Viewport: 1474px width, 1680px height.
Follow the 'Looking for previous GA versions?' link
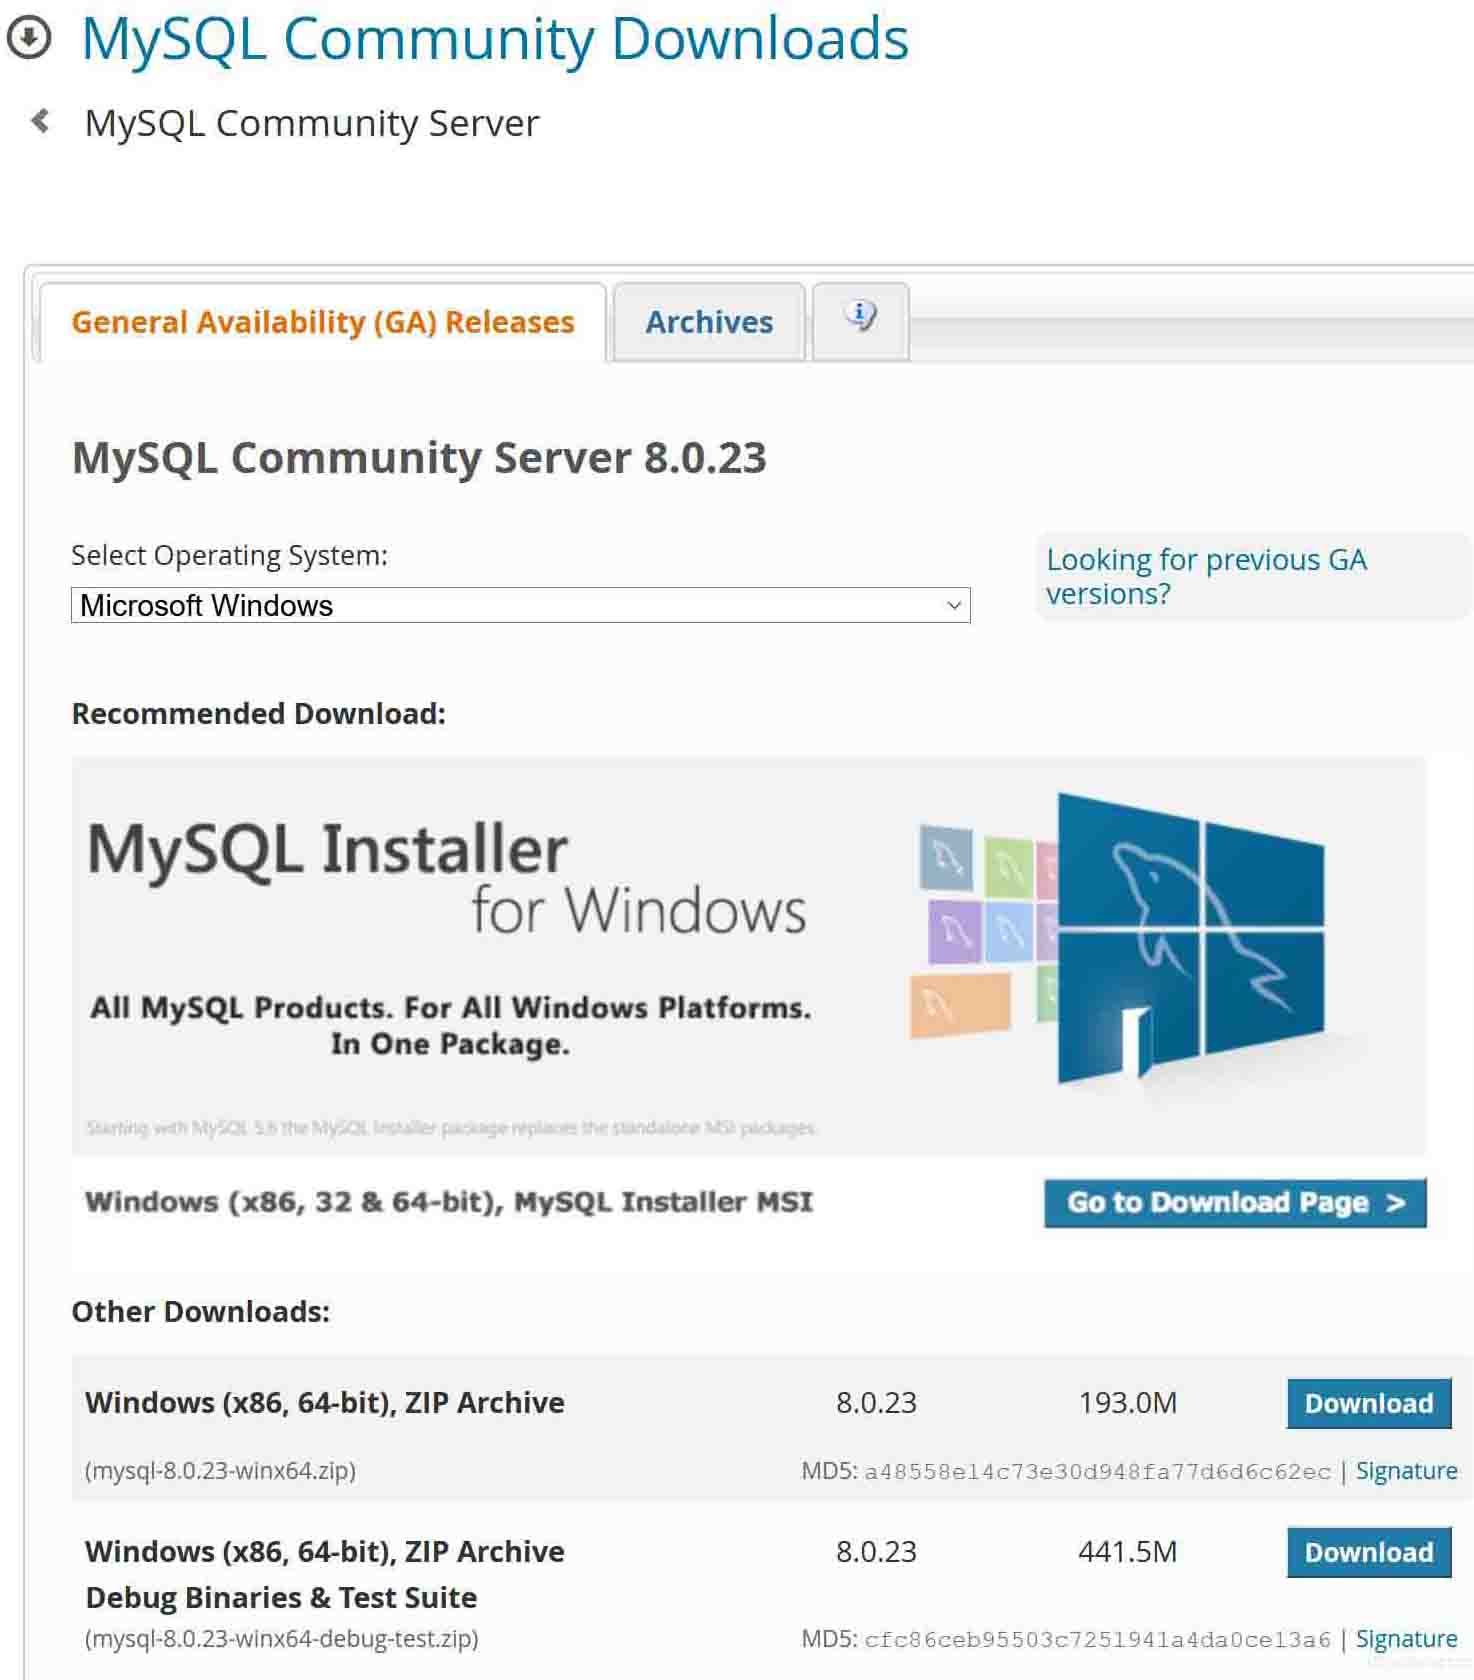[x=1206, y=576]
